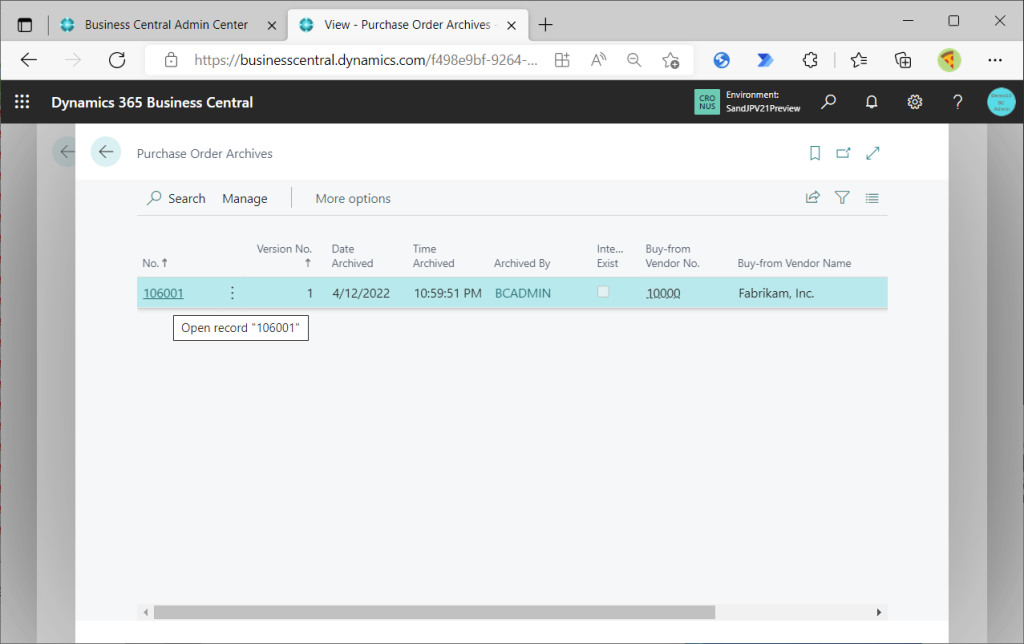Open the Time Archived column header
1024x644 pixels.
tap(433, 255)
